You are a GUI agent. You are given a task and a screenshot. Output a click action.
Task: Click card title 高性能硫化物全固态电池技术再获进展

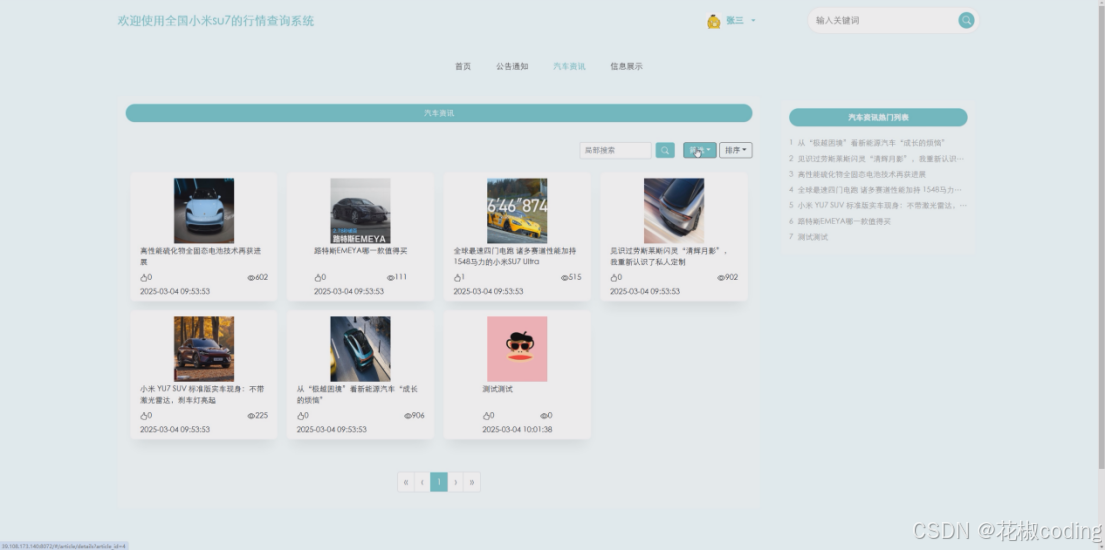(x=200, y=256)
